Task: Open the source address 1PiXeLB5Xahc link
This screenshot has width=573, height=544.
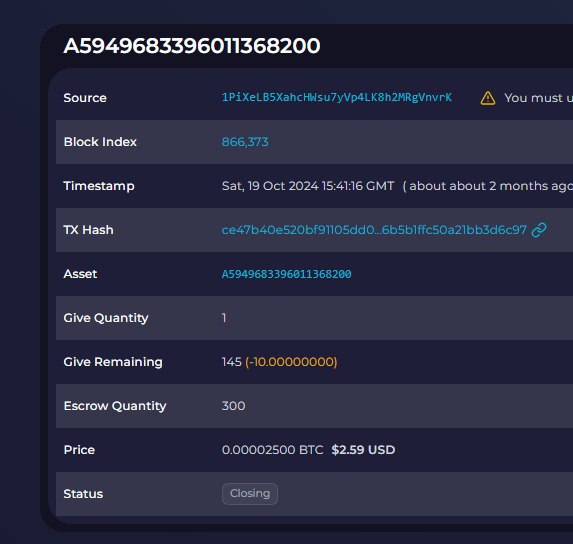Action: [x=337, y=97]
